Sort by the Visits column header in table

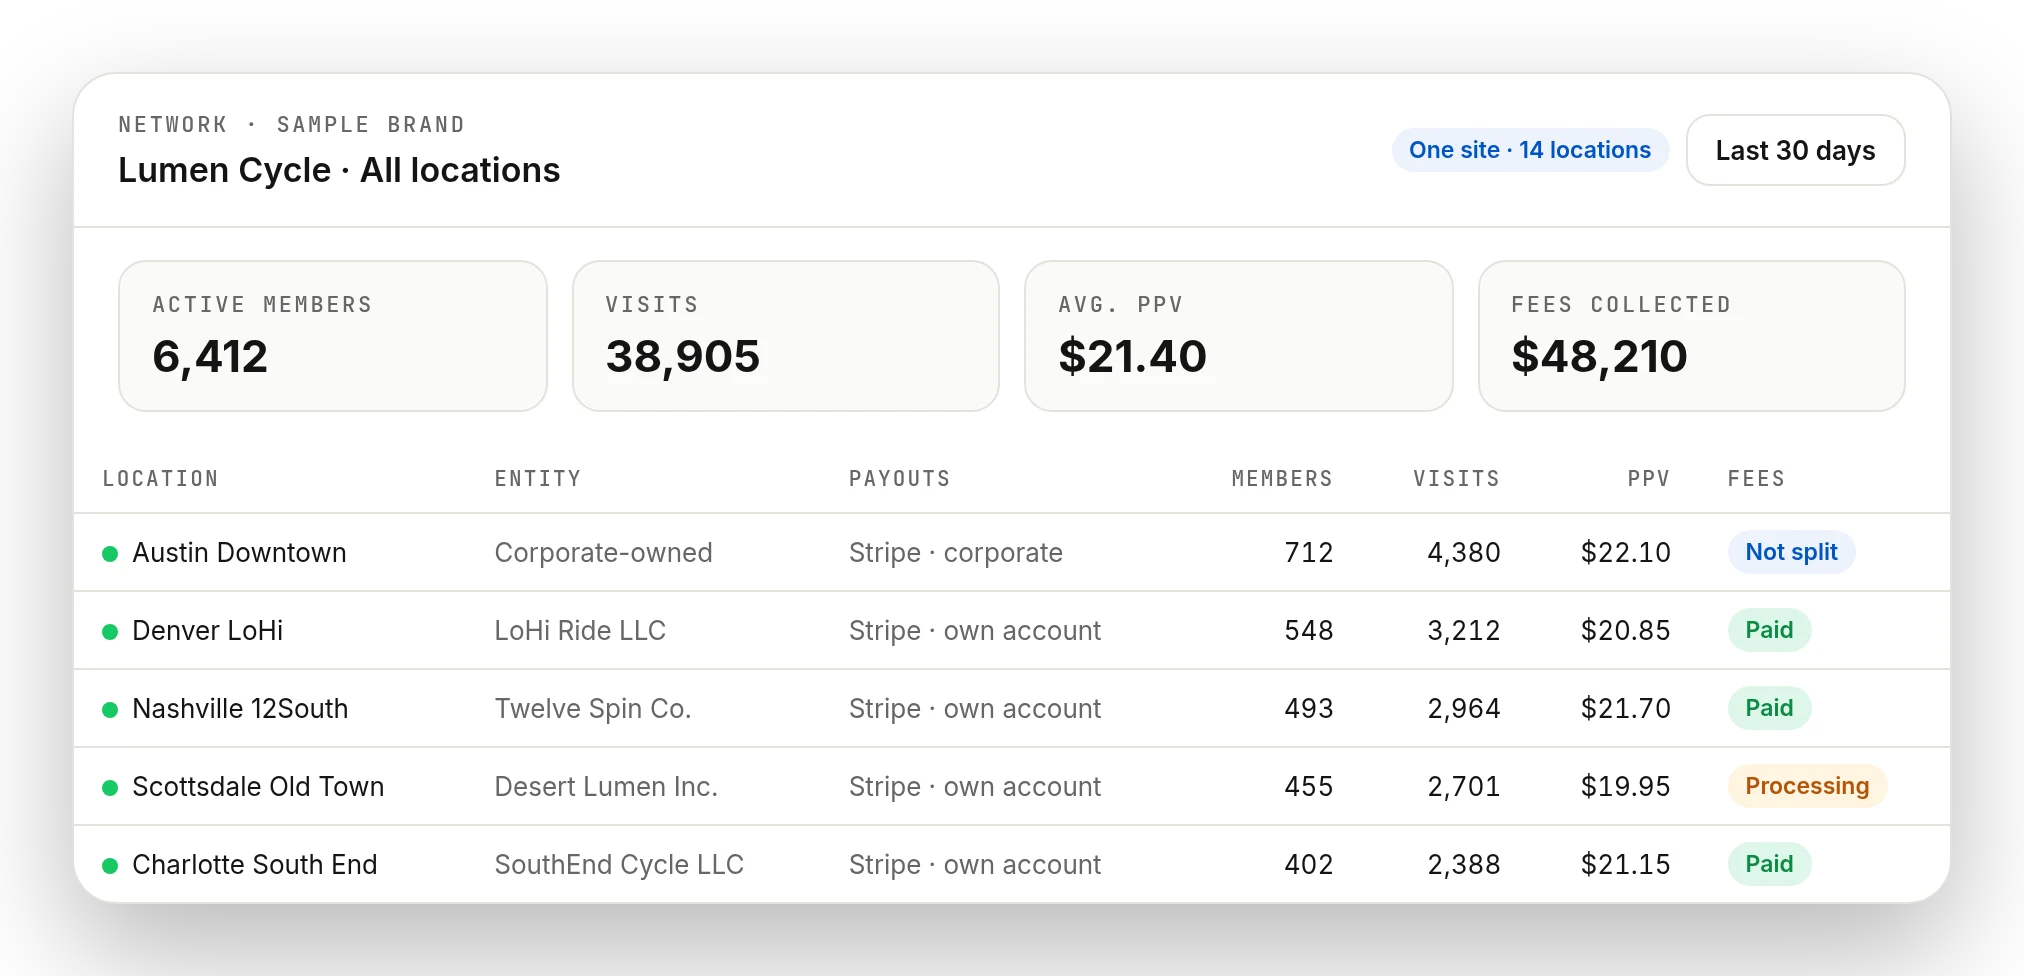coord(1456,479)
